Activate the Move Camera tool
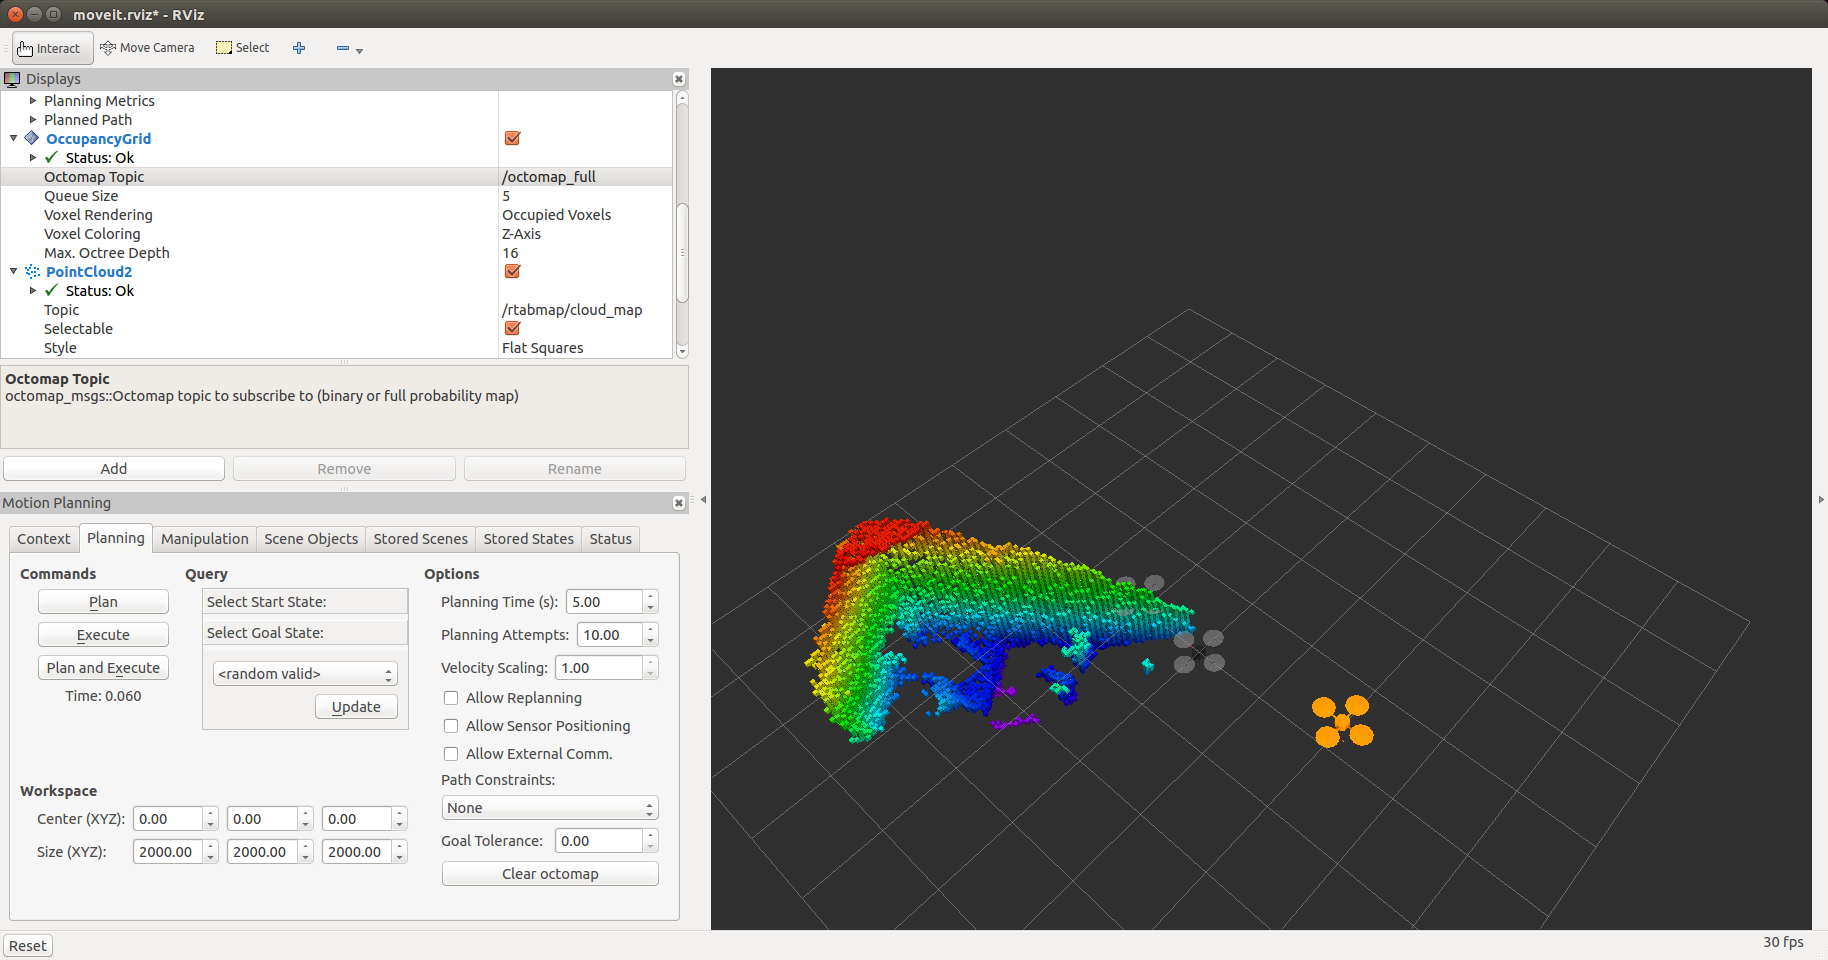Viewport: 1828px width, 960px height. coord(147,48)
